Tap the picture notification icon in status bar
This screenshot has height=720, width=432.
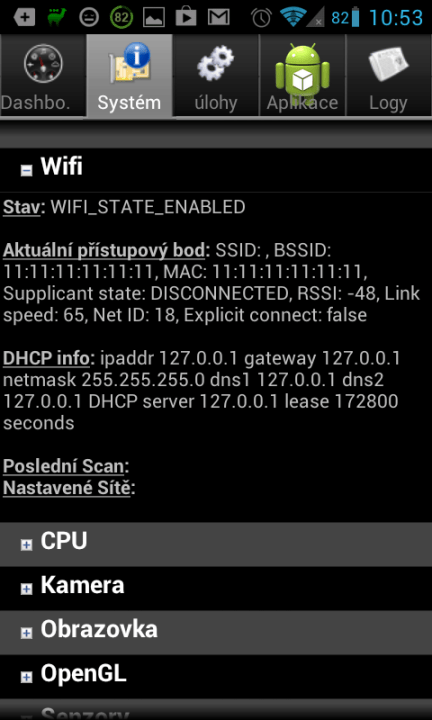tap(154, 17)
